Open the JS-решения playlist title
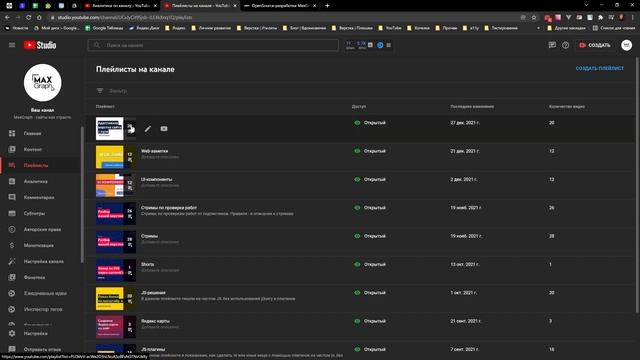 153,293
